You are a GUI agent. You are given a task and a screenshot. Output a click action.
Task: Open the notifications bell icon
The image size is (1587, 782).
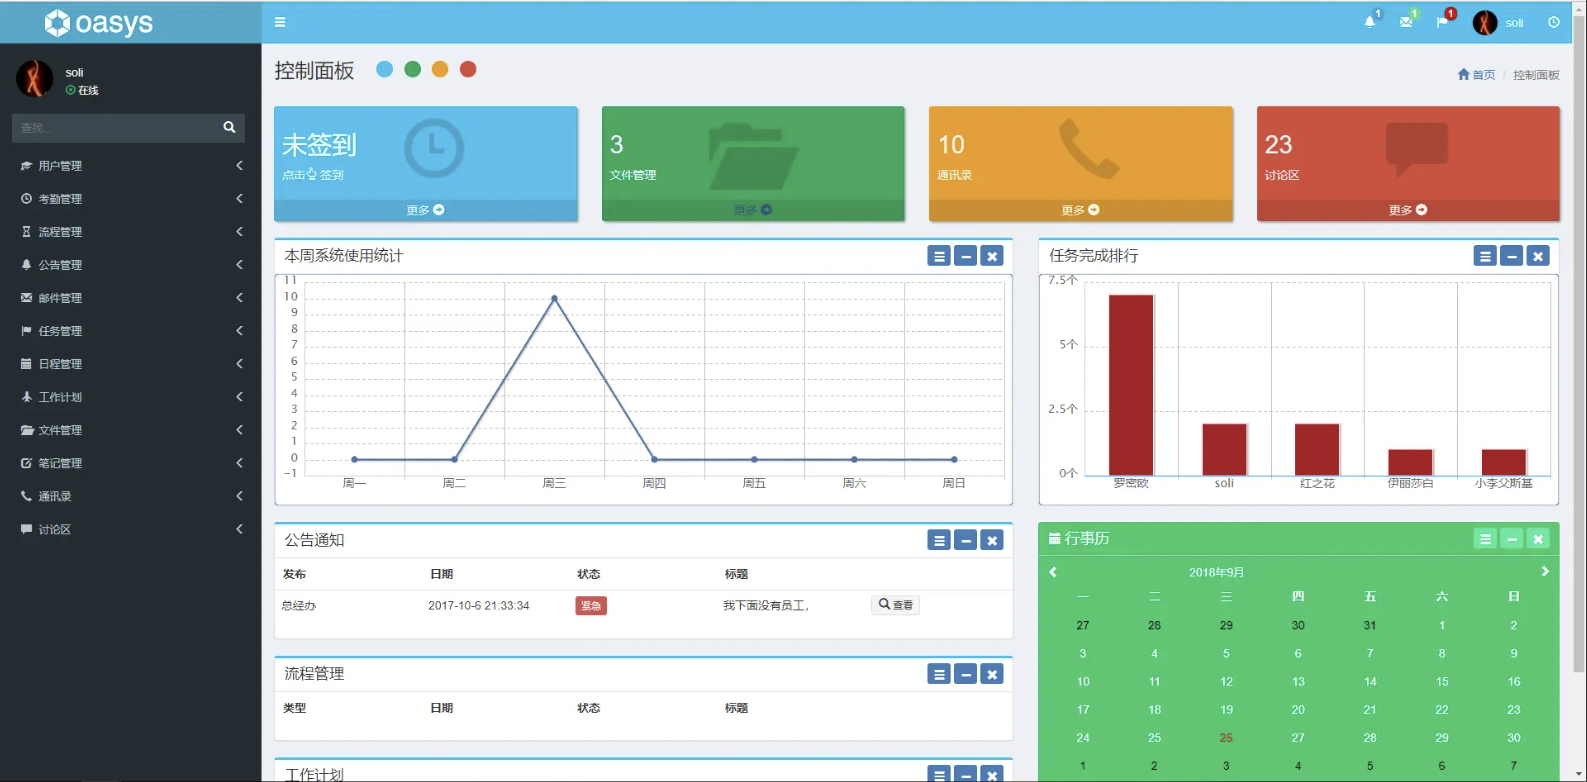1370,22
